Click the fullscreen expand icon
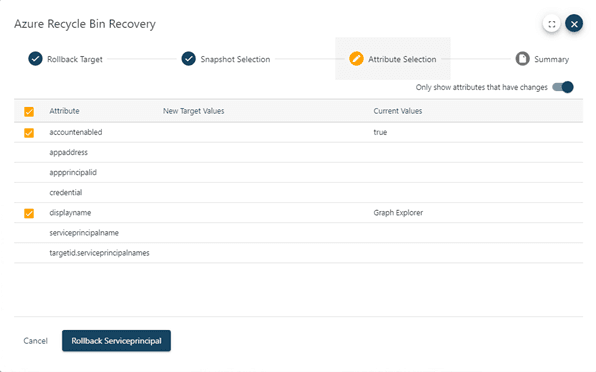Image resolution: width=596 pixels, height=372 pixels. (552, 24)
